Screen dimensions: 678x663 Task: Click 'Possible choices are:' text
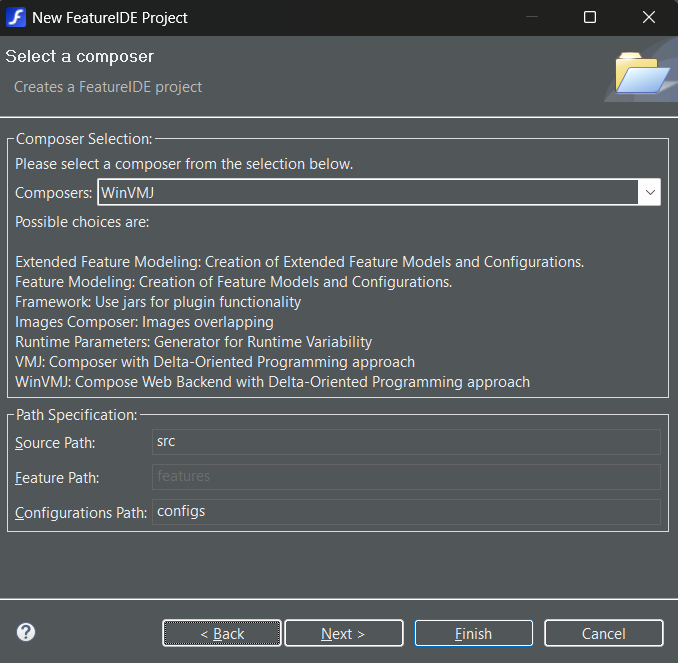[x=82, y=222]
